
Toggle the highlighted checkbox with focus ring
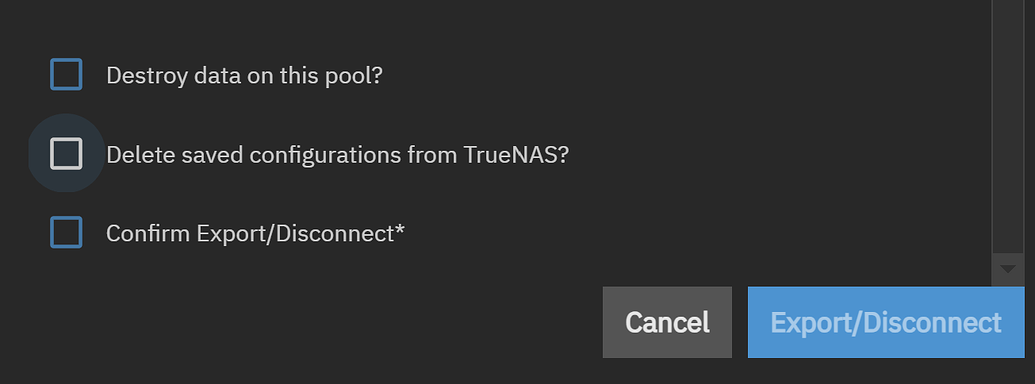point(66,154)
